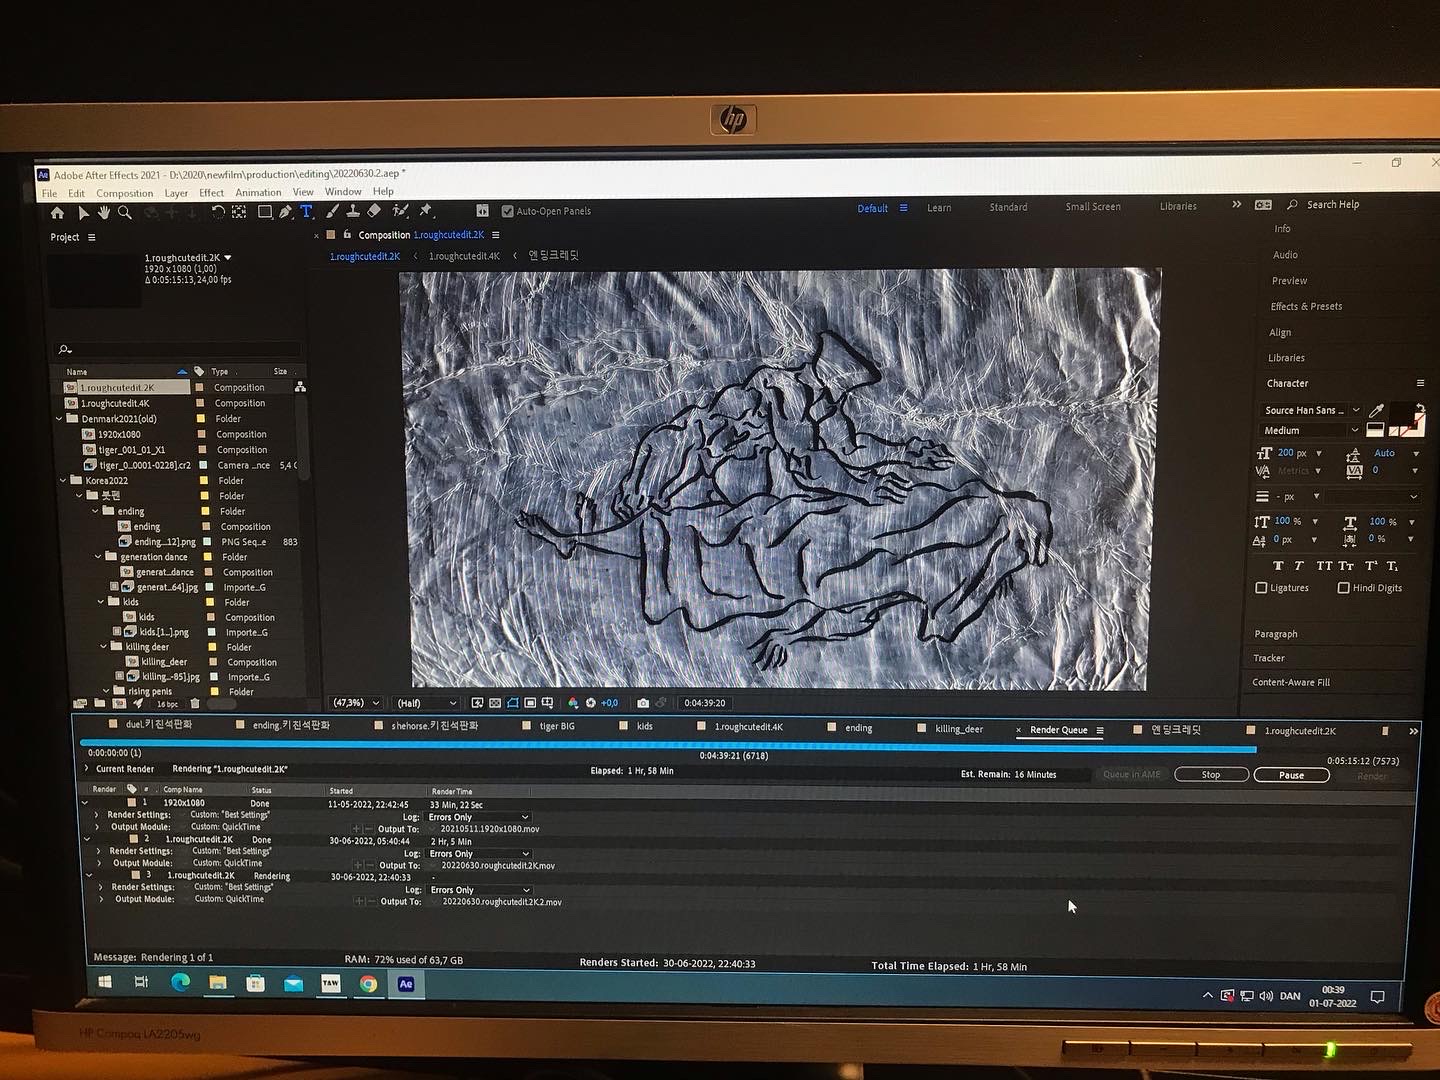
Task: Select the Clone Stamp tool
Action: coord(353,211)
